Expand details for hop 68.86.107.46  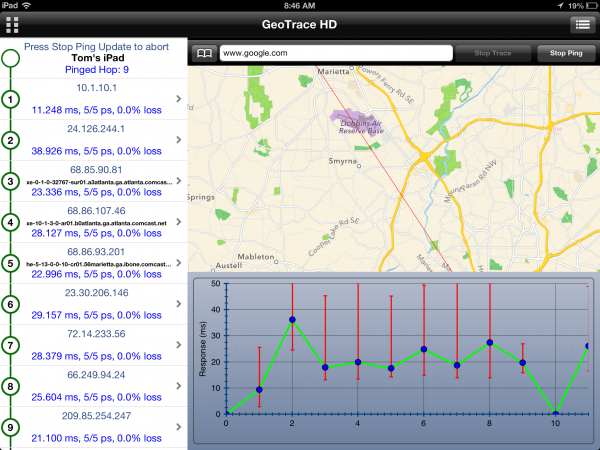tap(177, 222)
